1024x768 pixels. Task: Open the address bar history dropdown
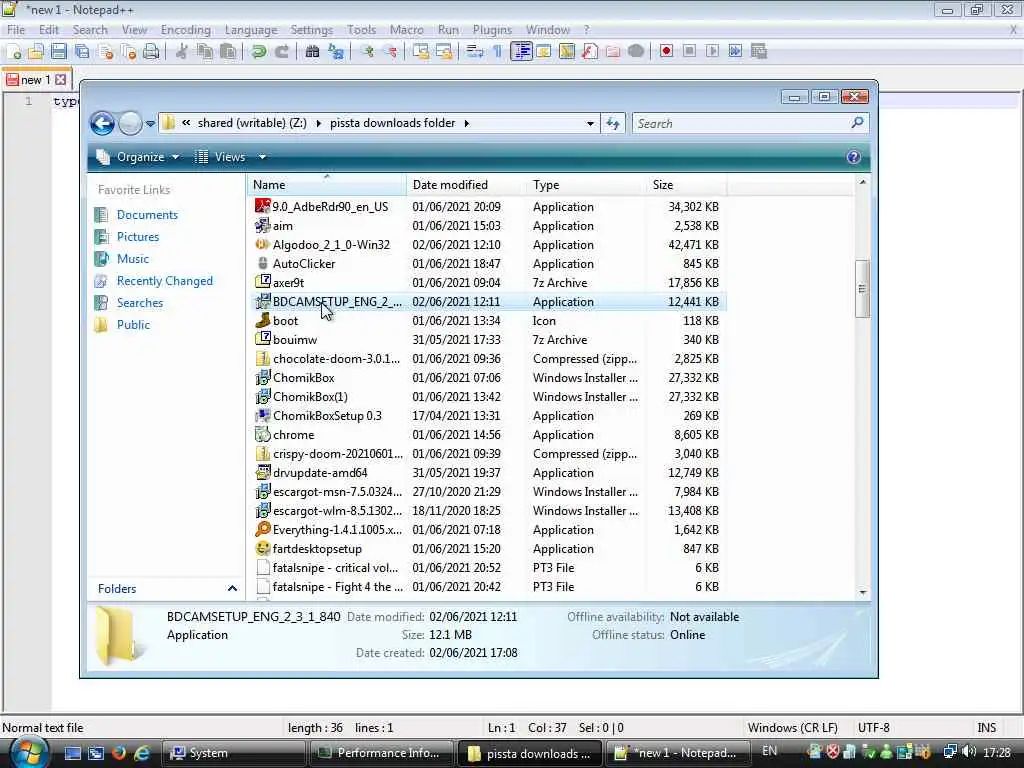coord(590,123)
